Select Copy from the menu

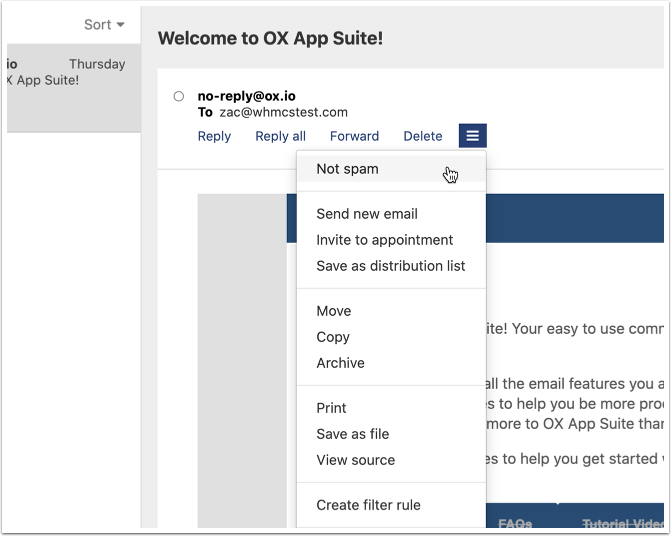[391, 337]
